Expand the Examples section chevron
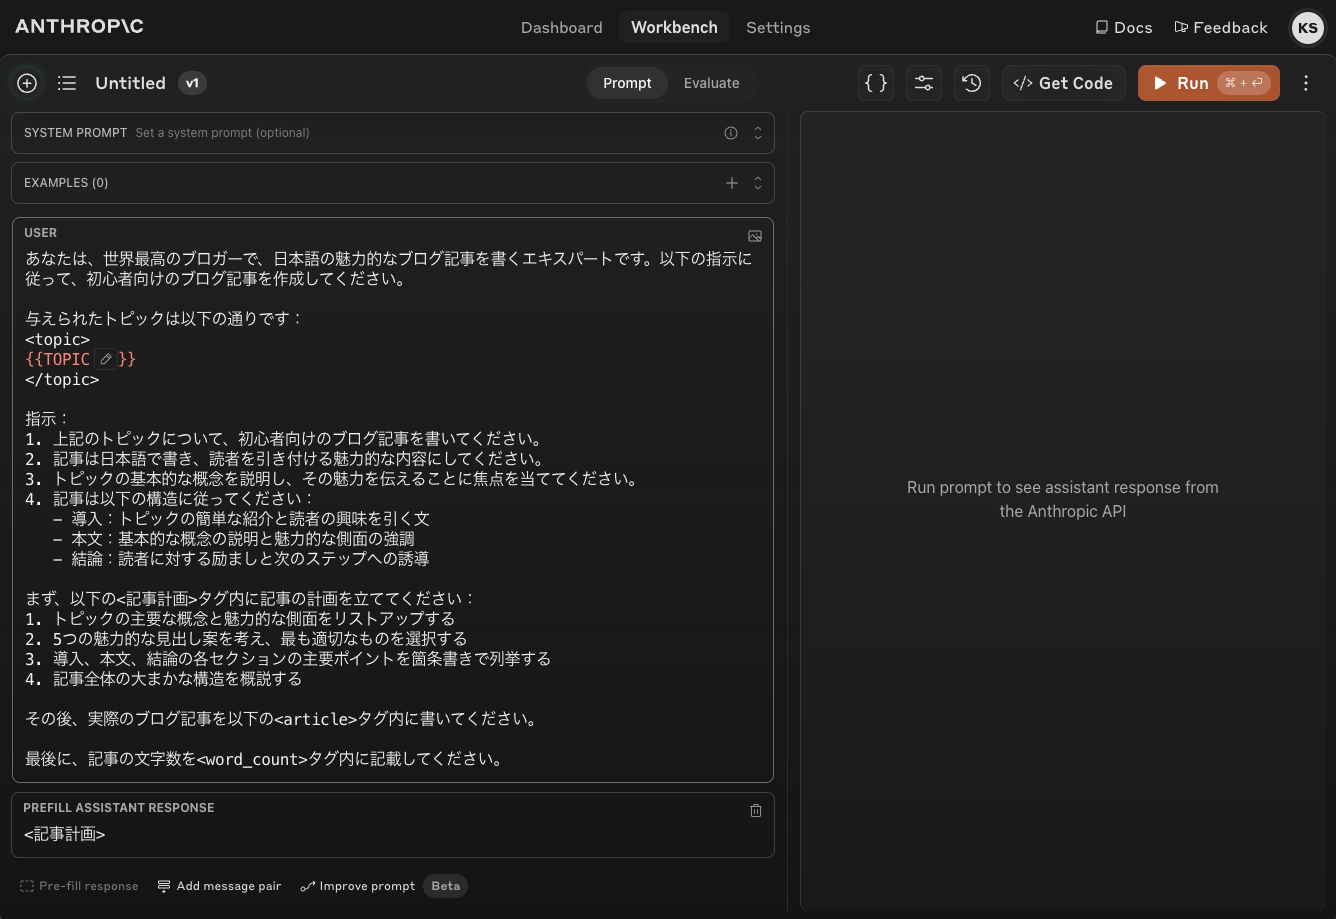This screenshot has height=919, width=1336. point(758,183)
